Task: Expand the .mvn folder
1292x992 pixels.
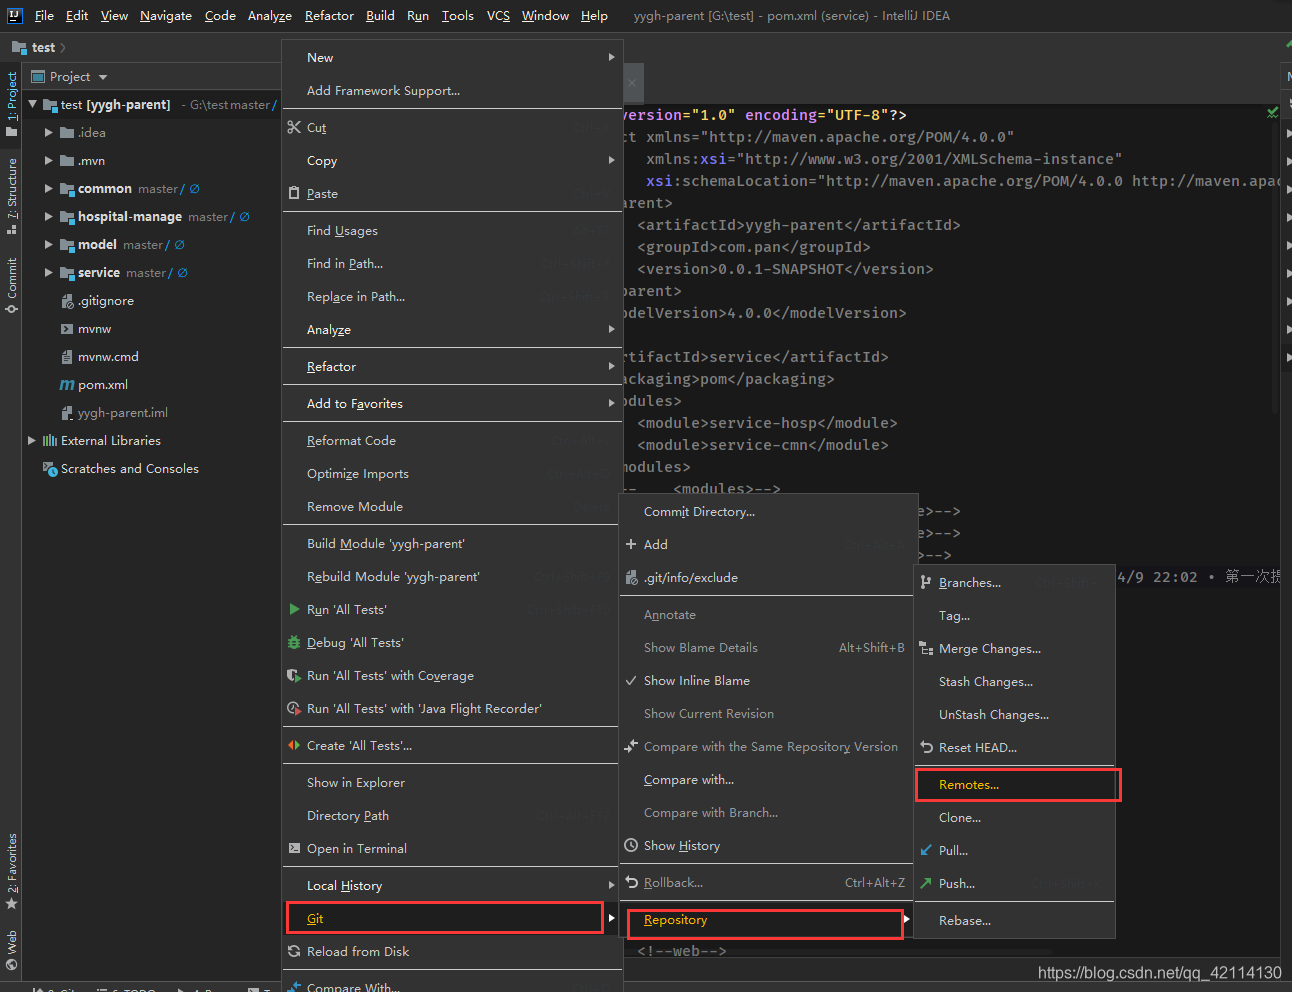Action: click(48, 160)
